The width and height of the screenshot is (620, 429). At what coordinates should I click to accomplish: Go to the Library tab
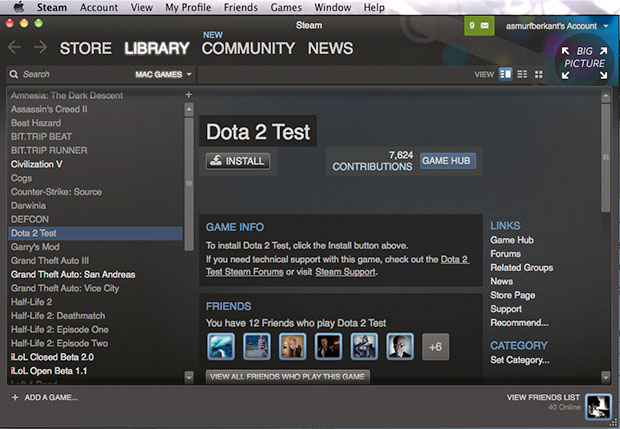[157, 48]
